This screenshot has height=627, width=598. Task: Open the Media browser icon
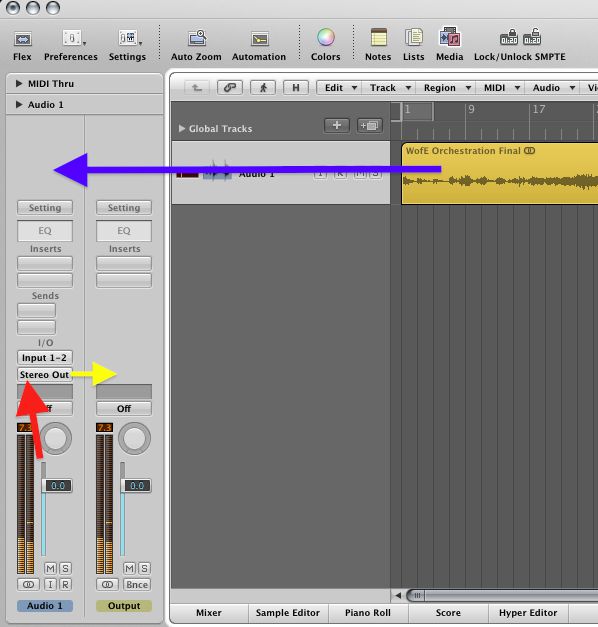point(450,38)
